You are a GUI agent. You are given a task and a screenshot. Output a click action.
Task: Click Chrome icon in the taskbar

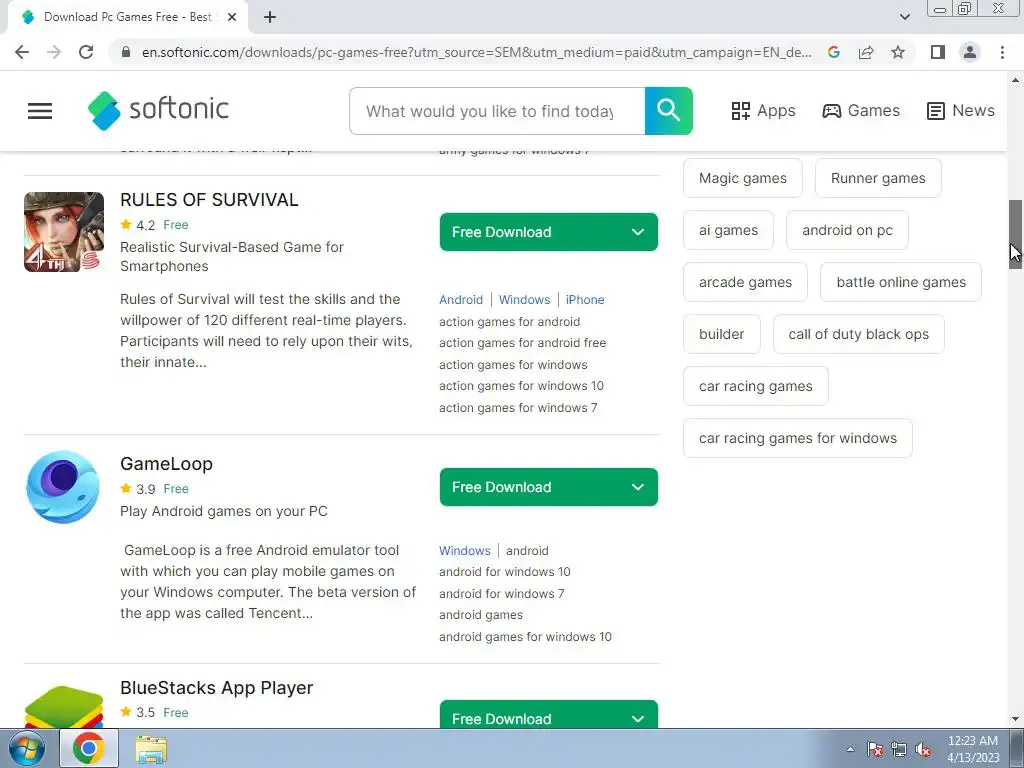(89, 748)
